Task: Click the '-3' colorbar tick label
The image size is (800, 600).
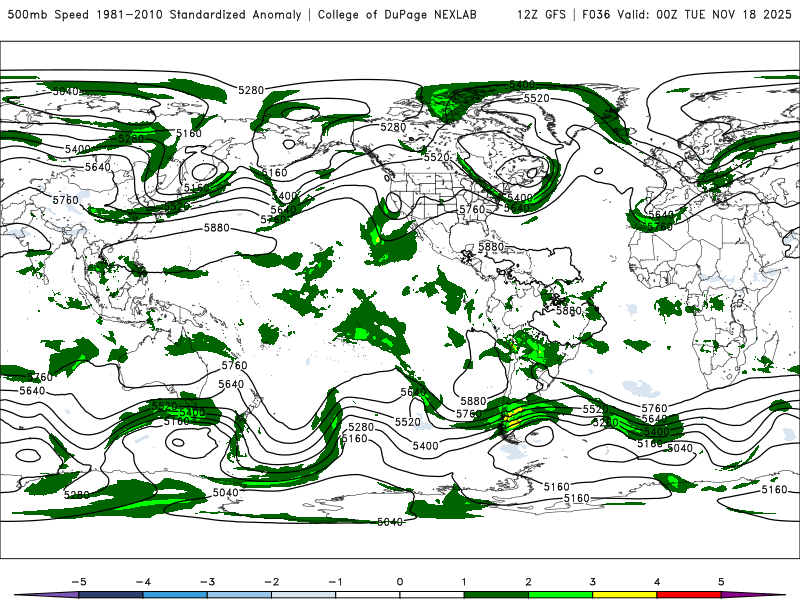Action: tap(207, 582)
